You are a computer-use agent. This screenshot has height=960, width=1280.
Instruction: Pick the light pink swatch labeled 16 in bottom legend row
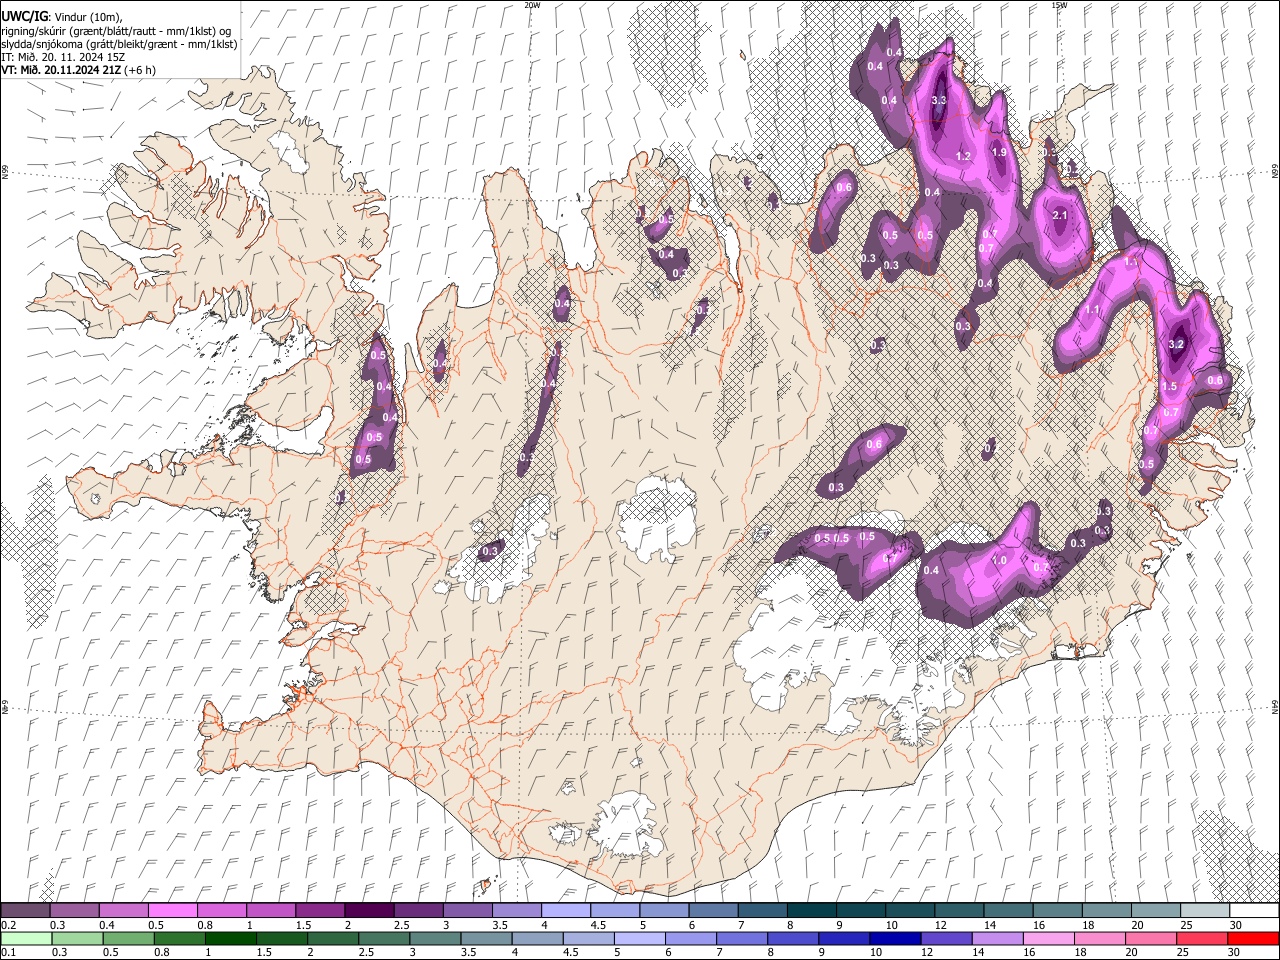click(1048, 938)
